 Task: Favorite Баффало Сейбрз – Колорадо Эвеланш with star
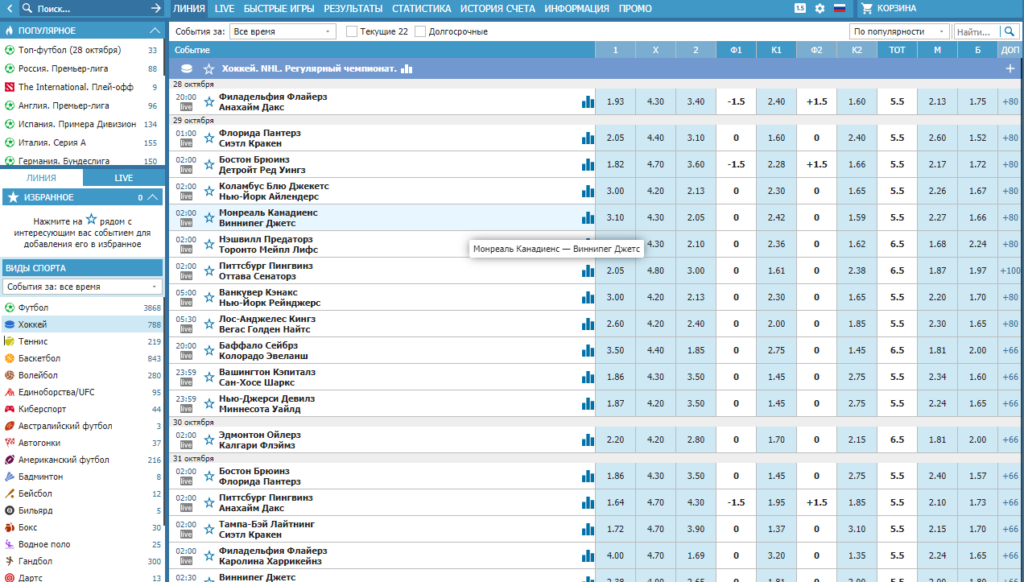point(209,351)
